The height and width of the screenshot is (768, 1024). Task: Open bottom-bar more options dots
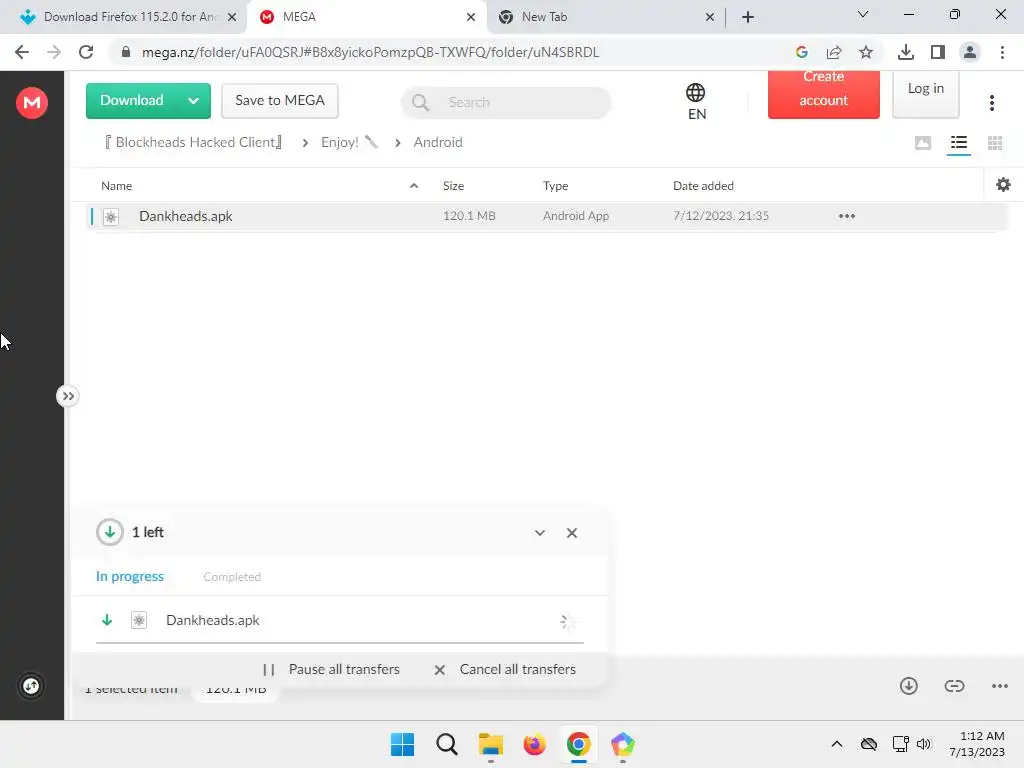click(x=999, y=686)
